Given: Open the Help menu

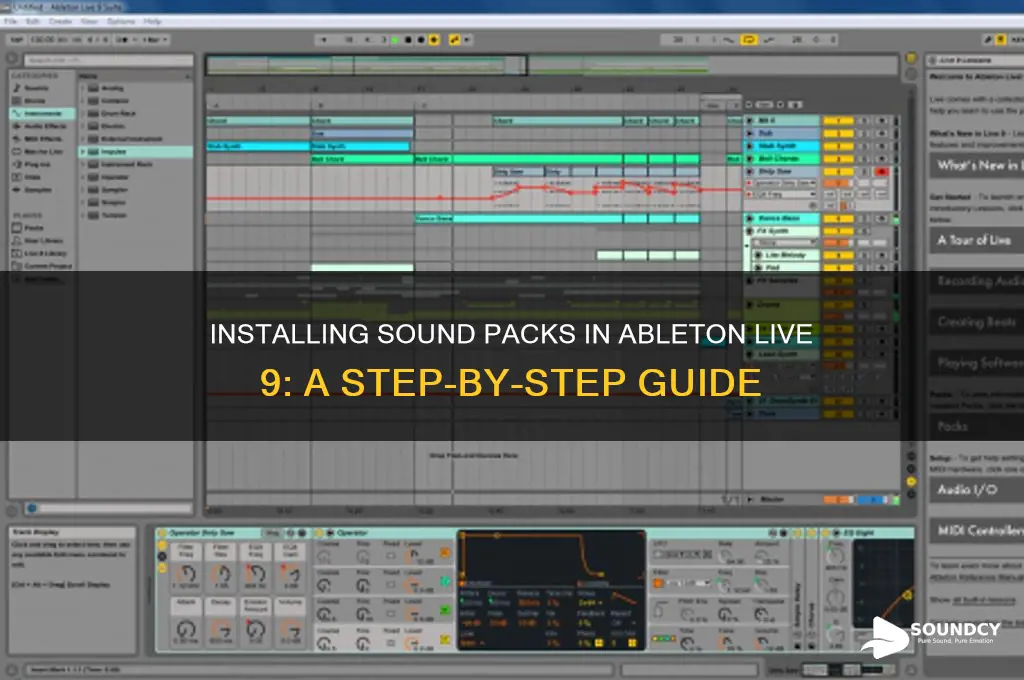Looking at the screenshot, I should coord(152,21).
